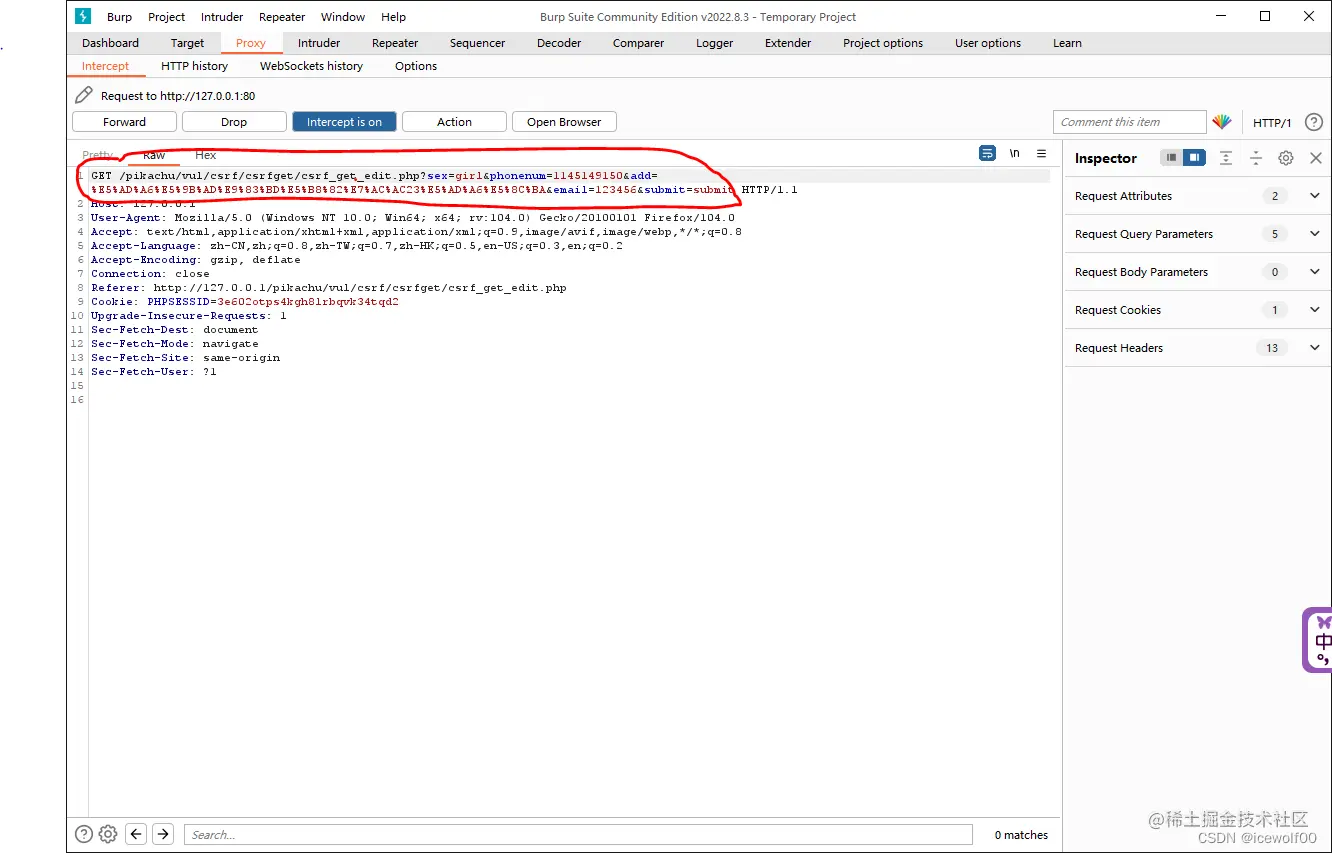Switch to the Logger tab
Image resolution: width=1332 pixels, height=853 pixels.
pos(714,43)
